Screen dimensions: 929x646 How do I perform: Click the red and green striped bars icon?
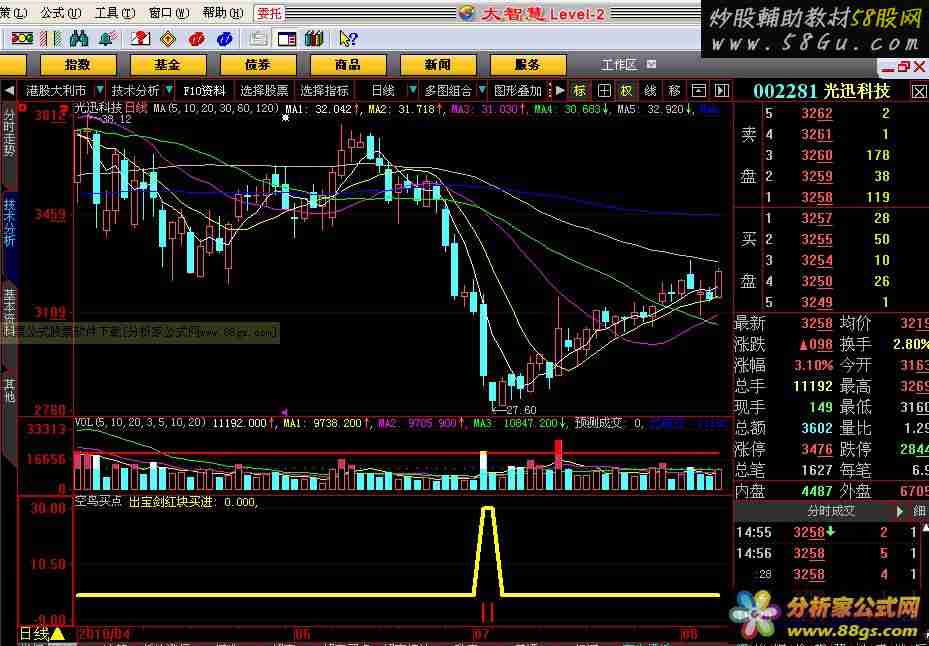pos(51,39)
